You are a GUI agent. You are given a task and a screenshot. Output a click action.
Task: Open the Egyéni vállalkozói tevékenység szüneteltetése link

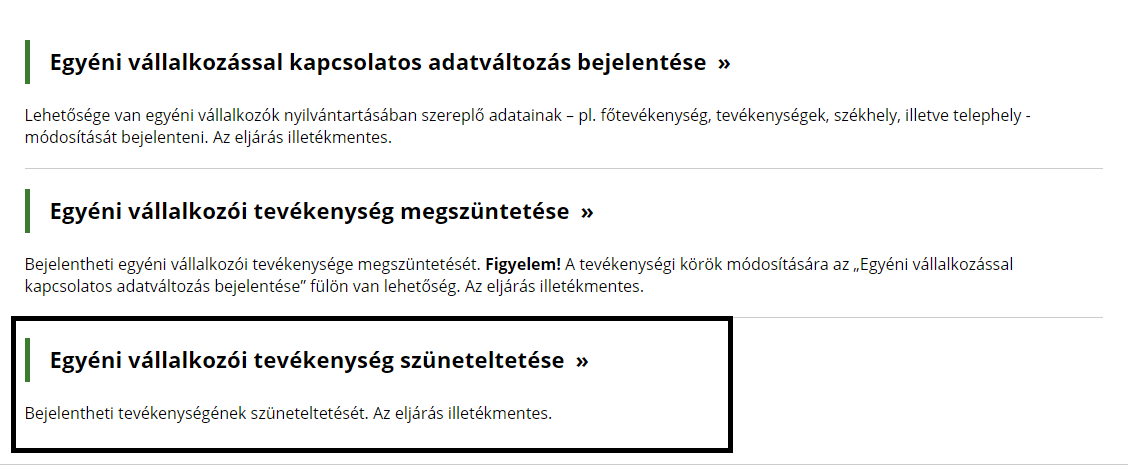pyautogui.click(x=307, y=360)
